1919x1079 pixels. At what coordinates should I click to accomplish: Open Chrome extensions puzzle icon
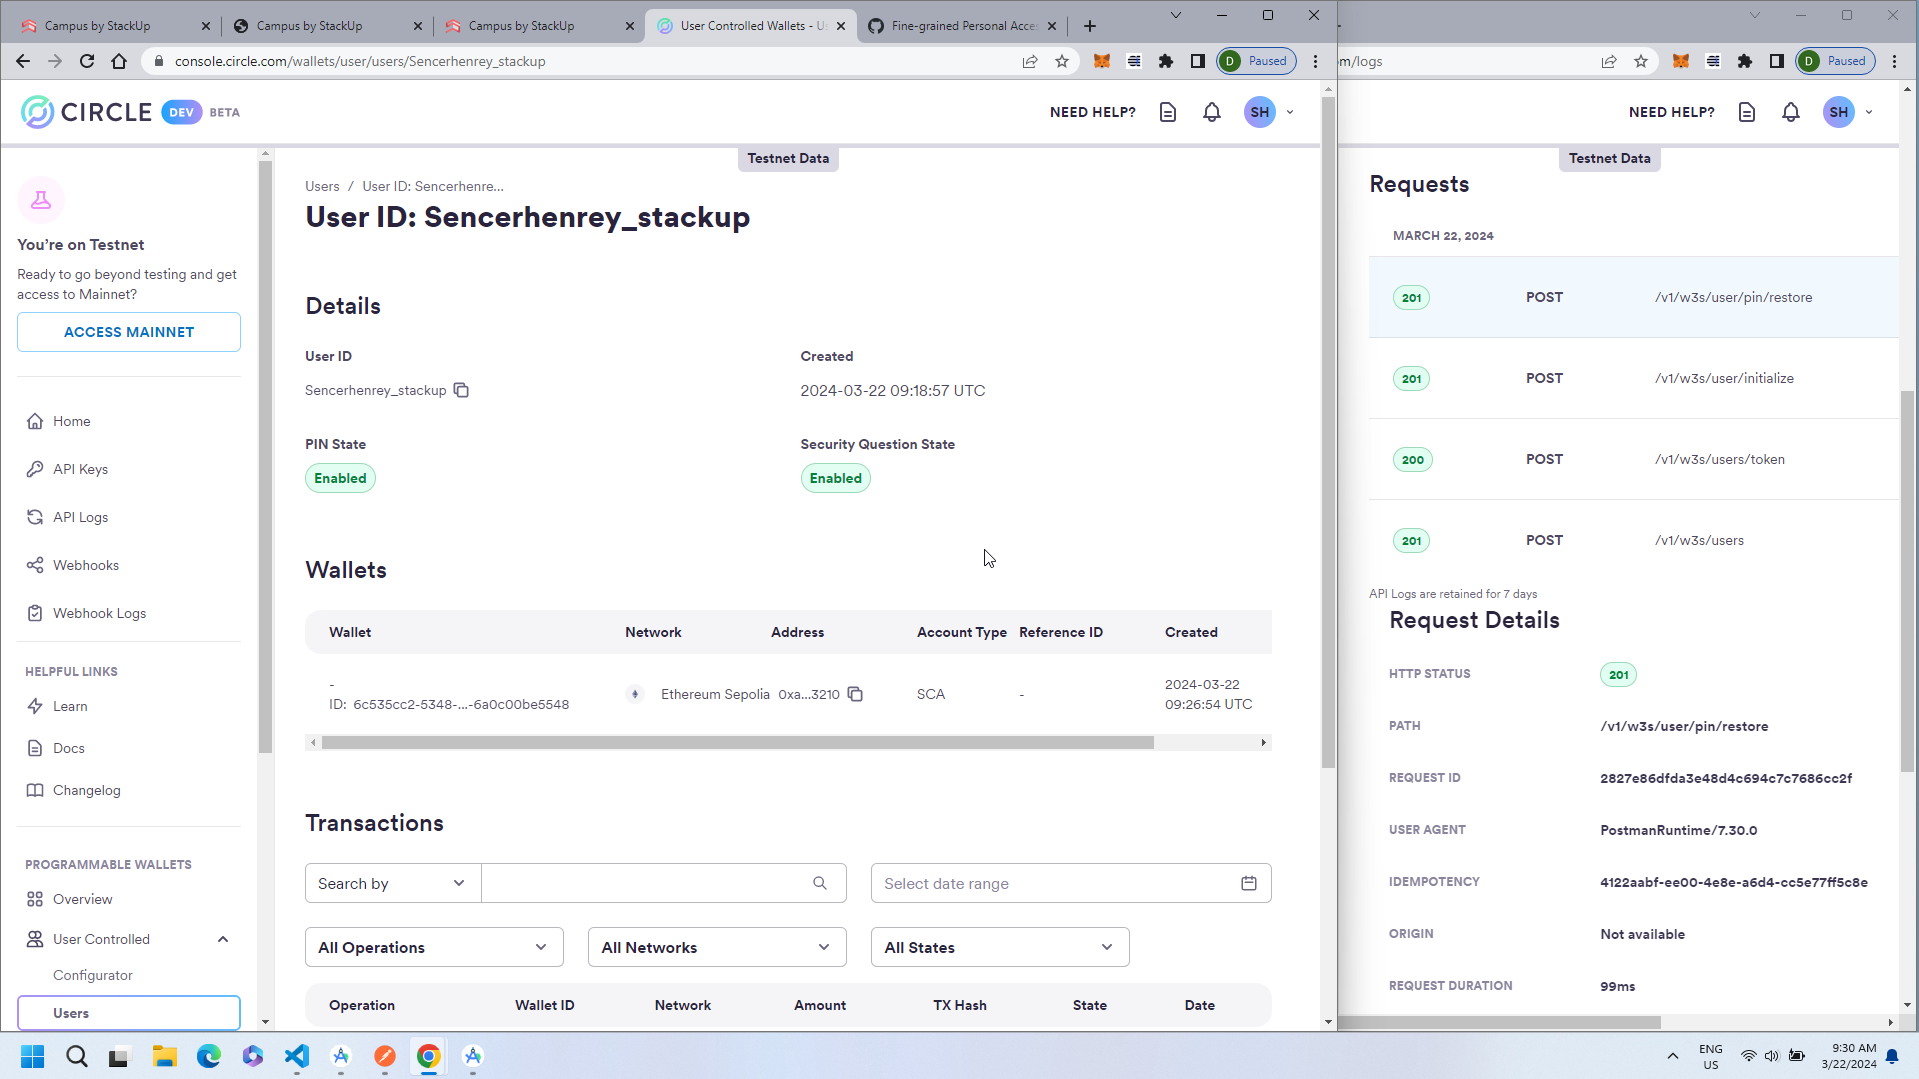(1166, 61)
